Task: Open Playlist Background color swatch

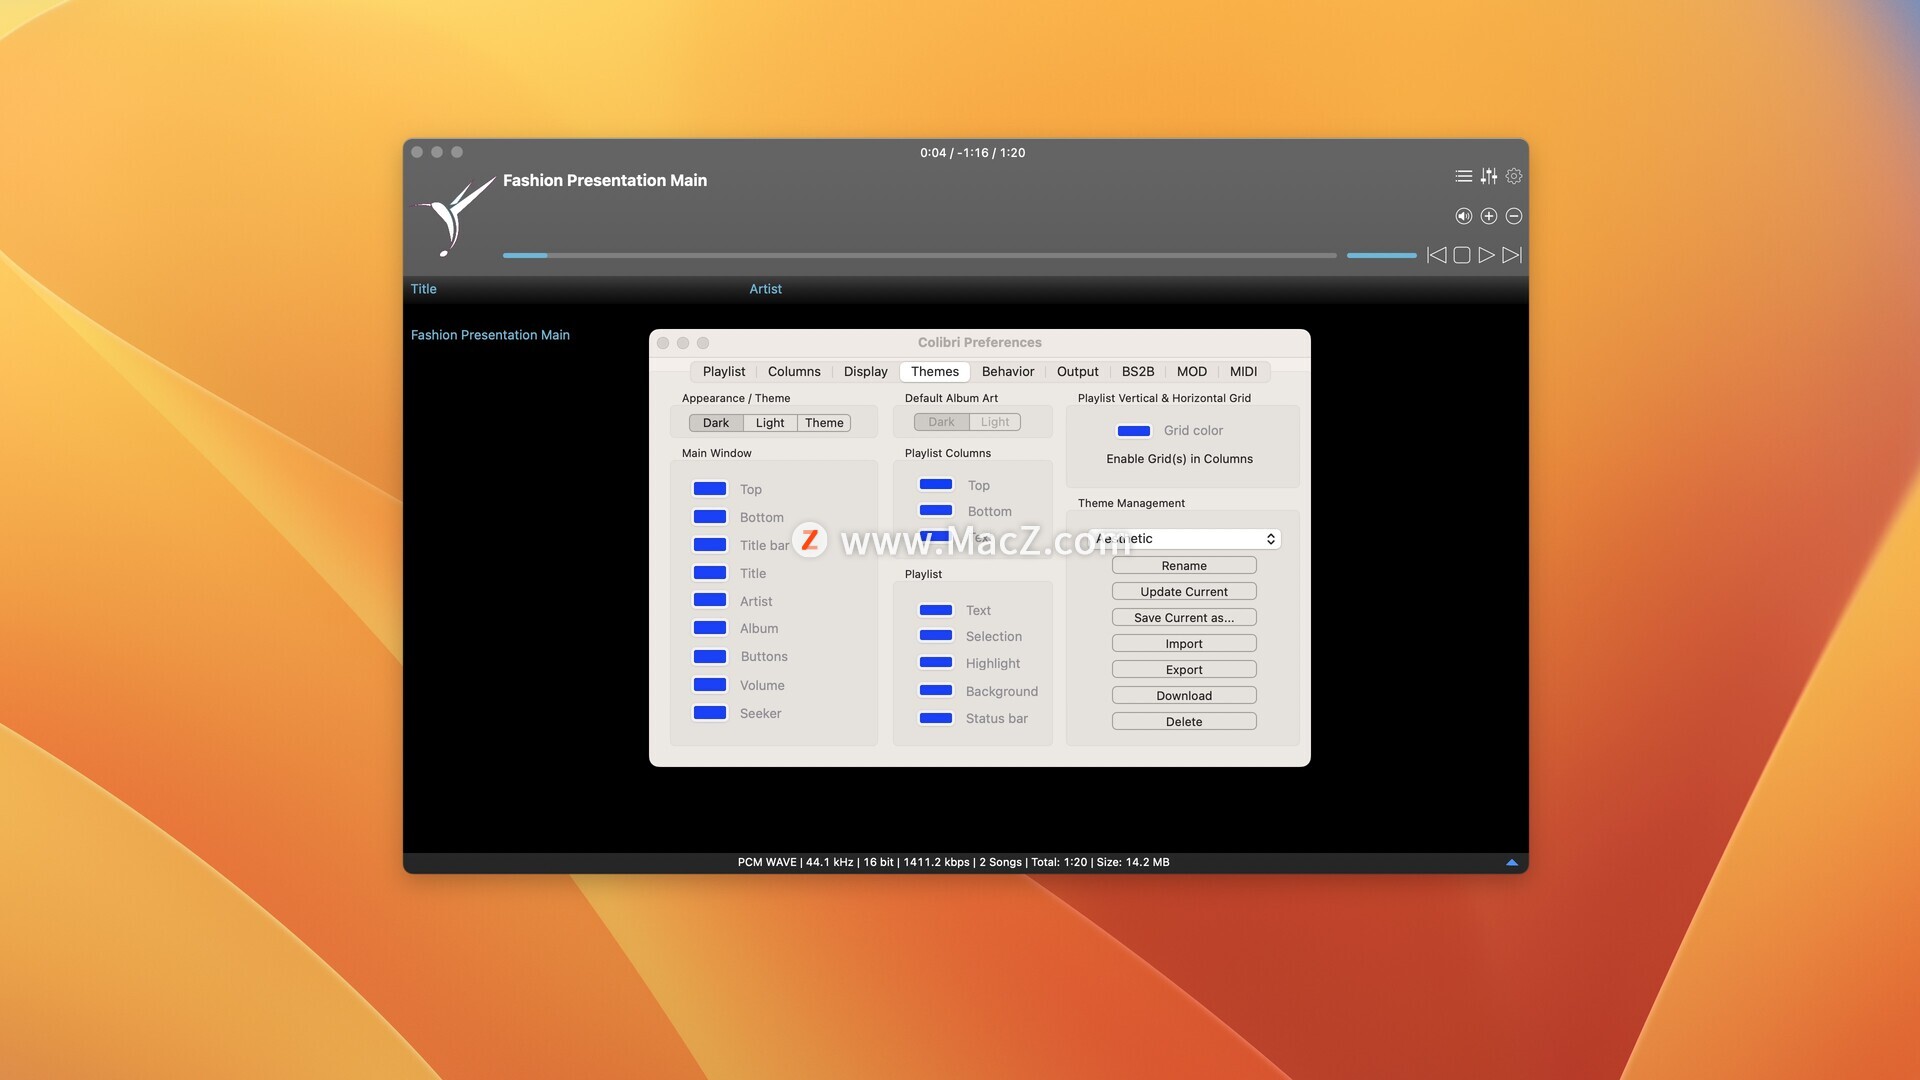Action: tap(936, 690)
